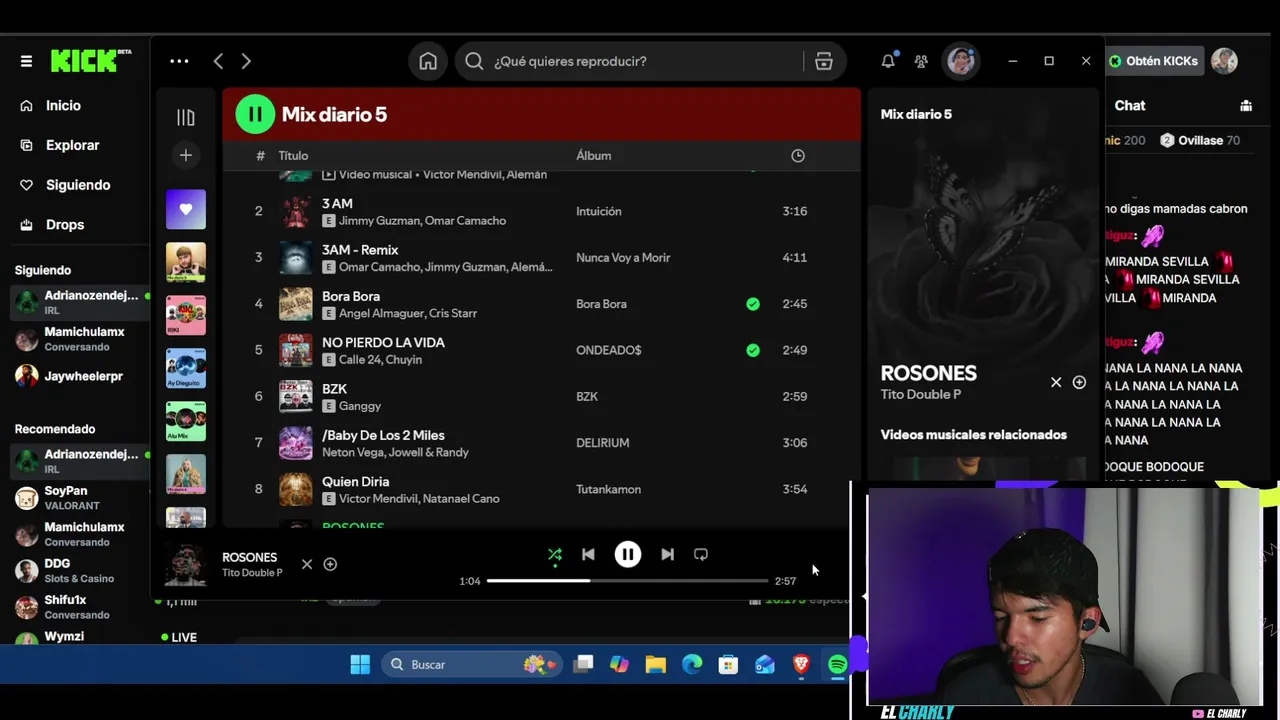This screenshot has width=1280, height=720.
Task: Open Spotify from the taskbar
Action: click(x=838, y=664)
